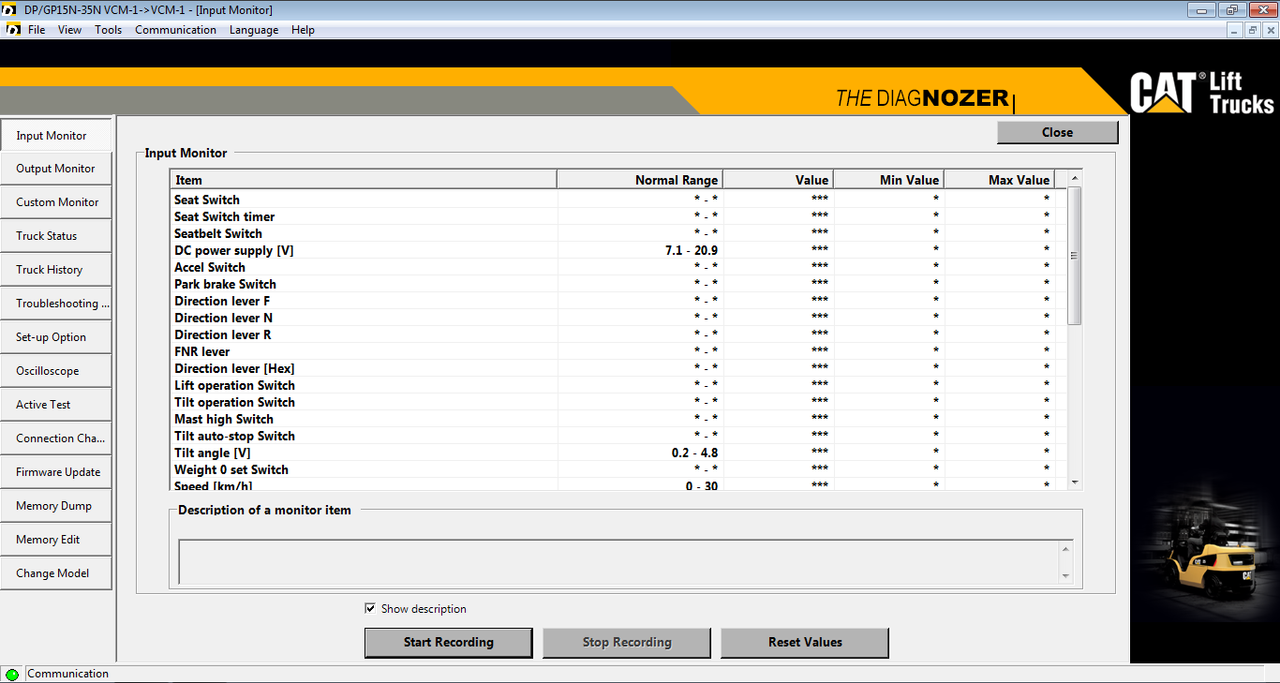Open the Input Monitor tab
Screen dimensions: 1280x683
(56, 135)
